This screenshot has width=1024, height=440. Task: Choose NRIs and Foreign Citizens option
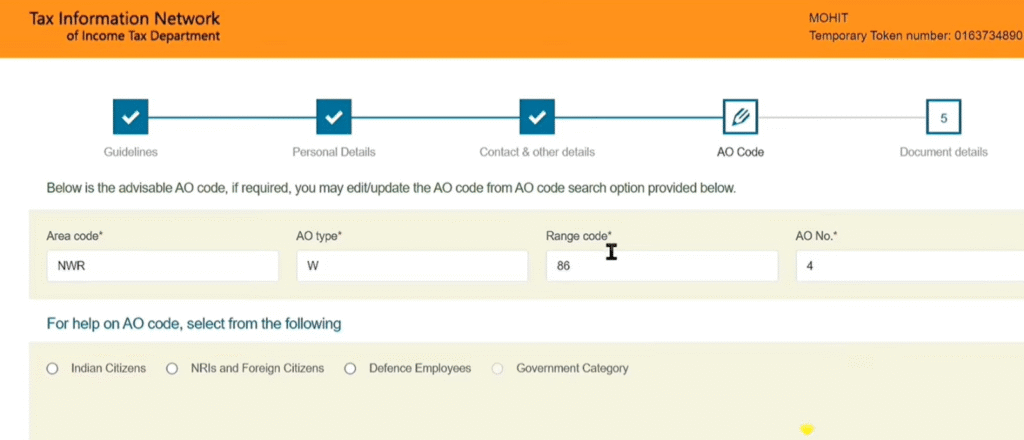pos(173,369)
